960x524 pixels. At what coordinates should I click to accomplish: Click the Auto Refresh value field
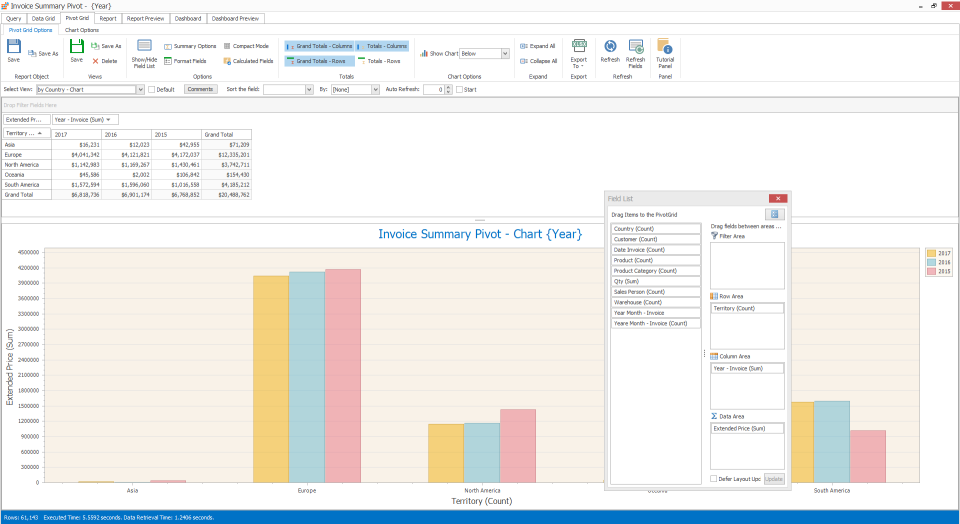tap(433, 89)
